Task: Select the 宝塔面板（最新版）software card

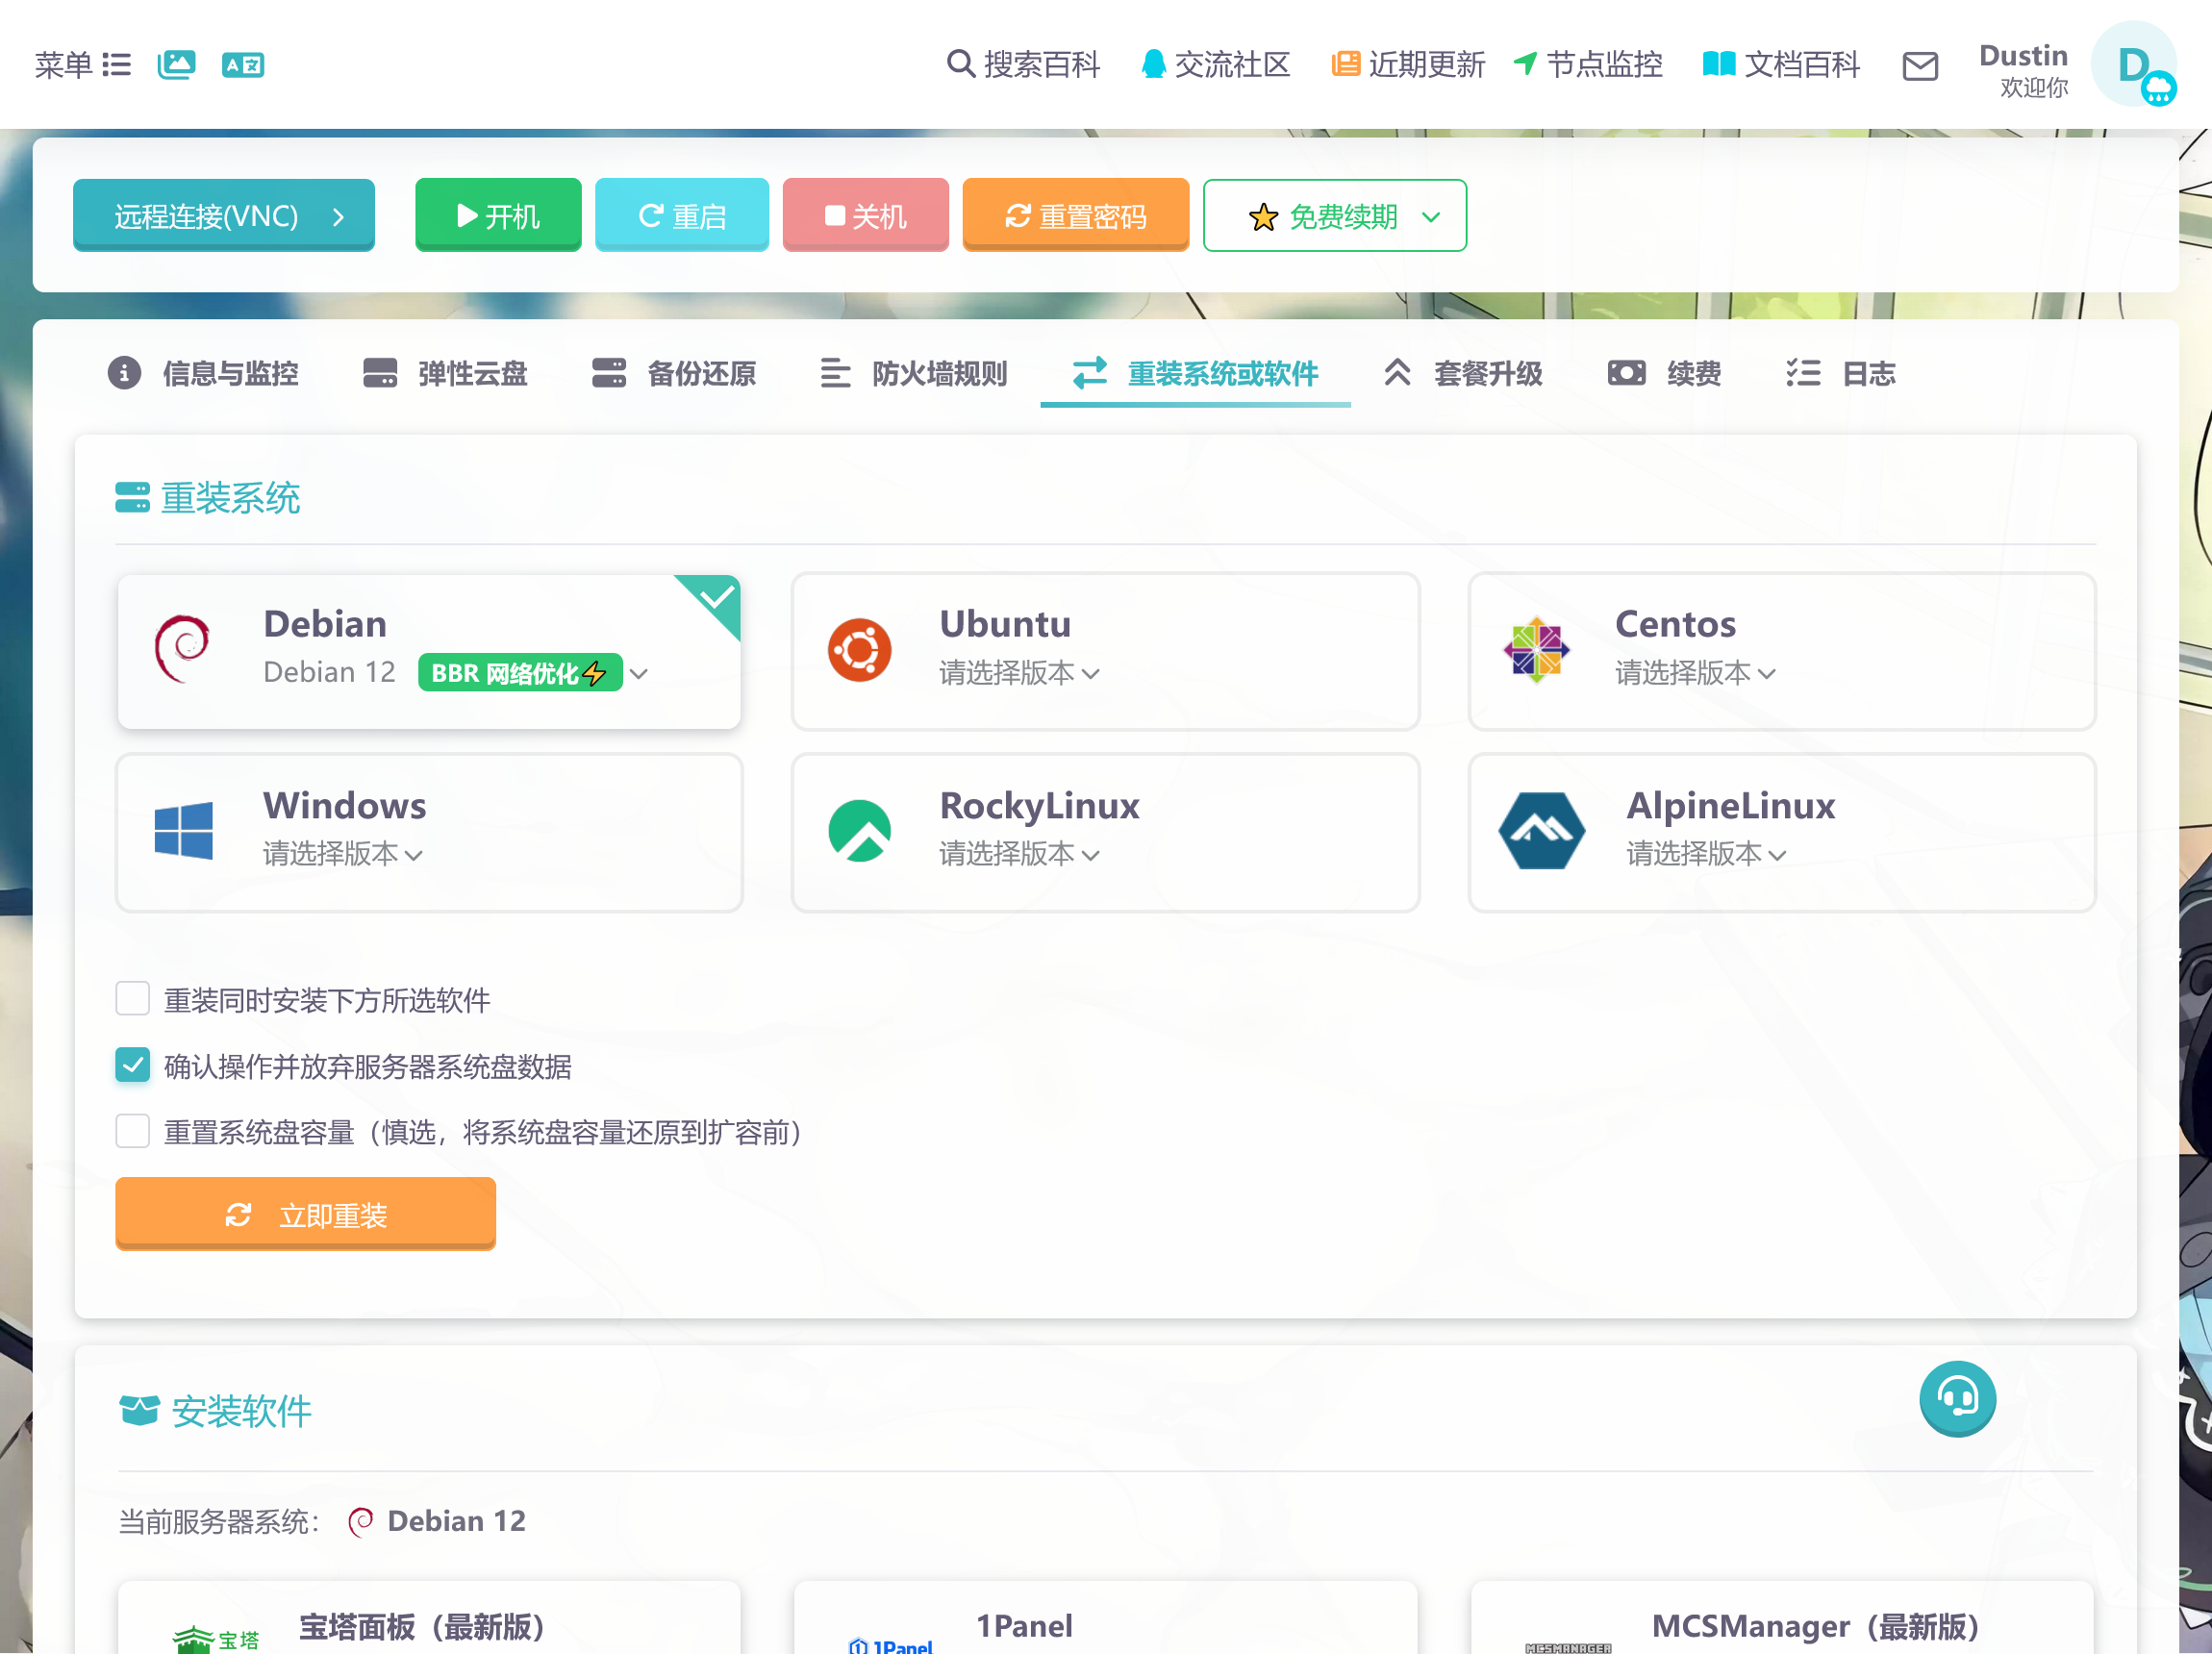Action: [429, 1617]
